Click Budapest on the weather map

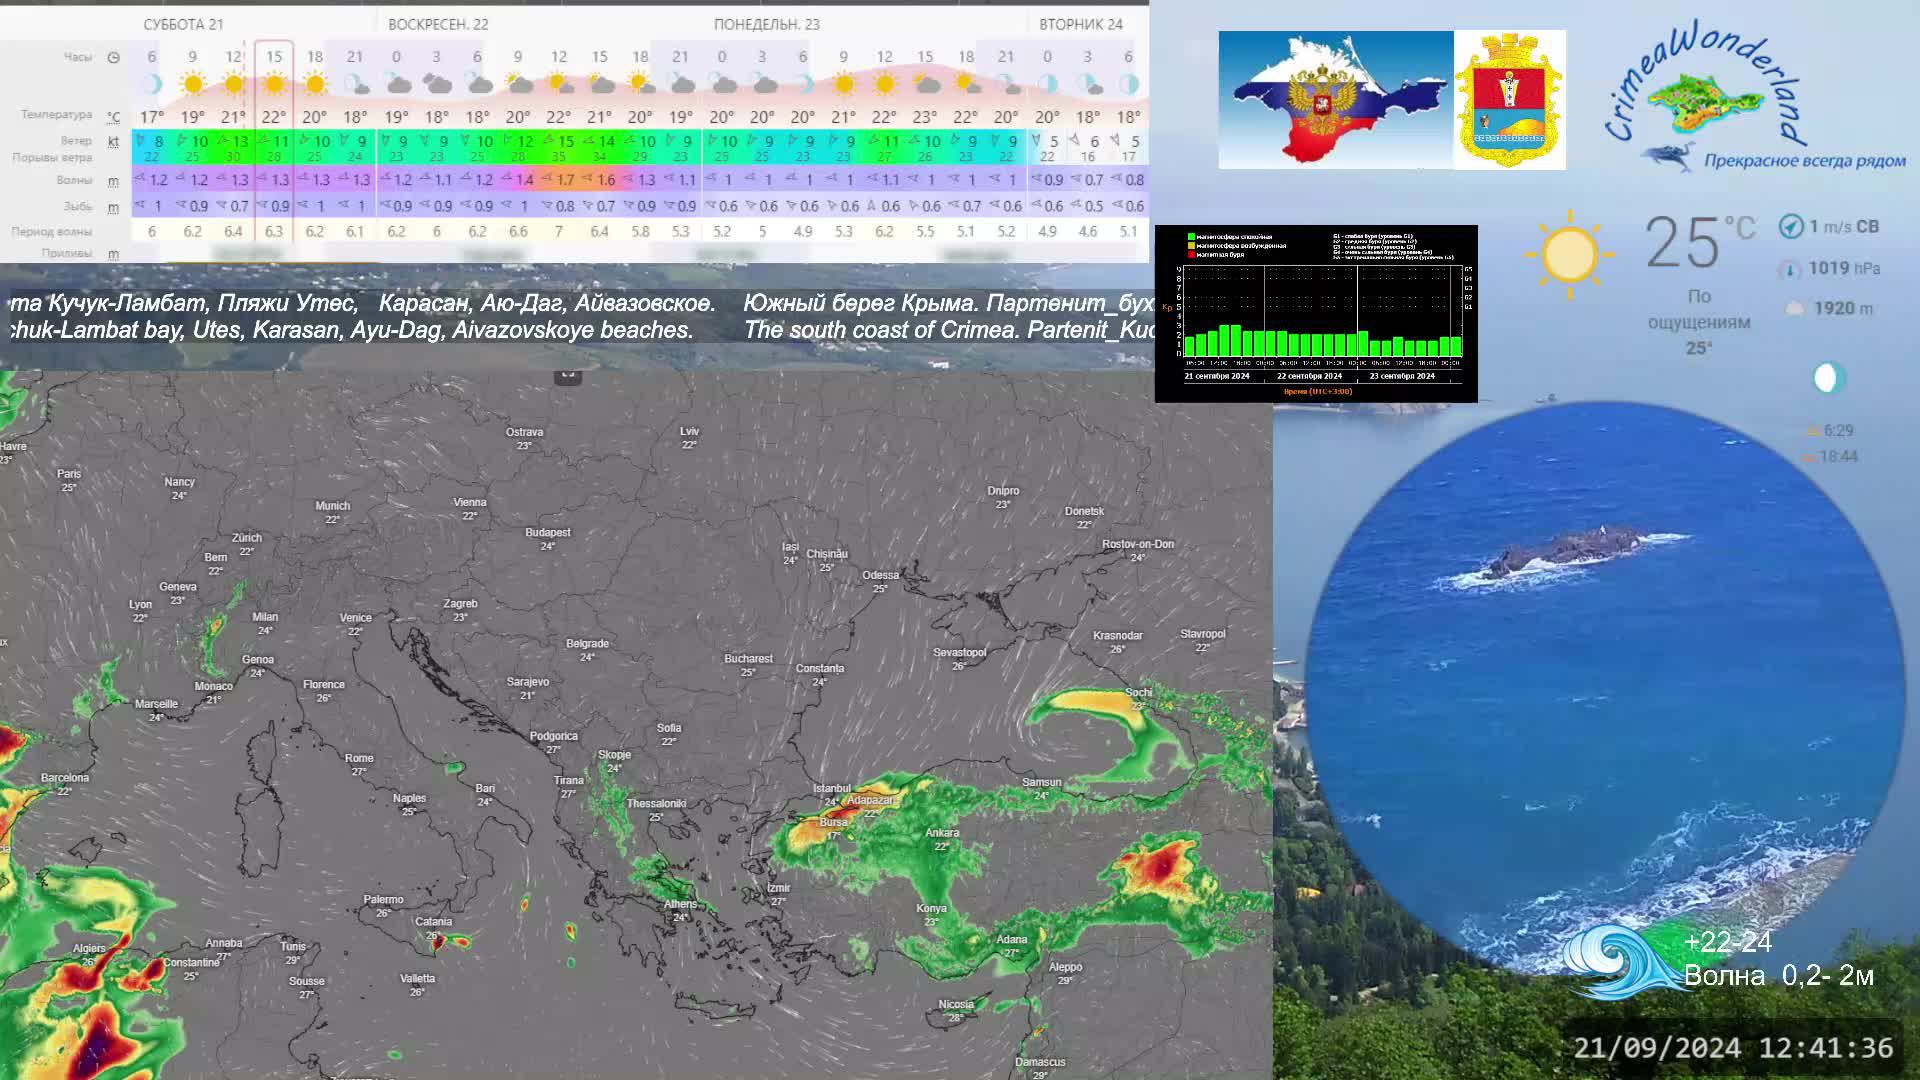tap(548, 538)
